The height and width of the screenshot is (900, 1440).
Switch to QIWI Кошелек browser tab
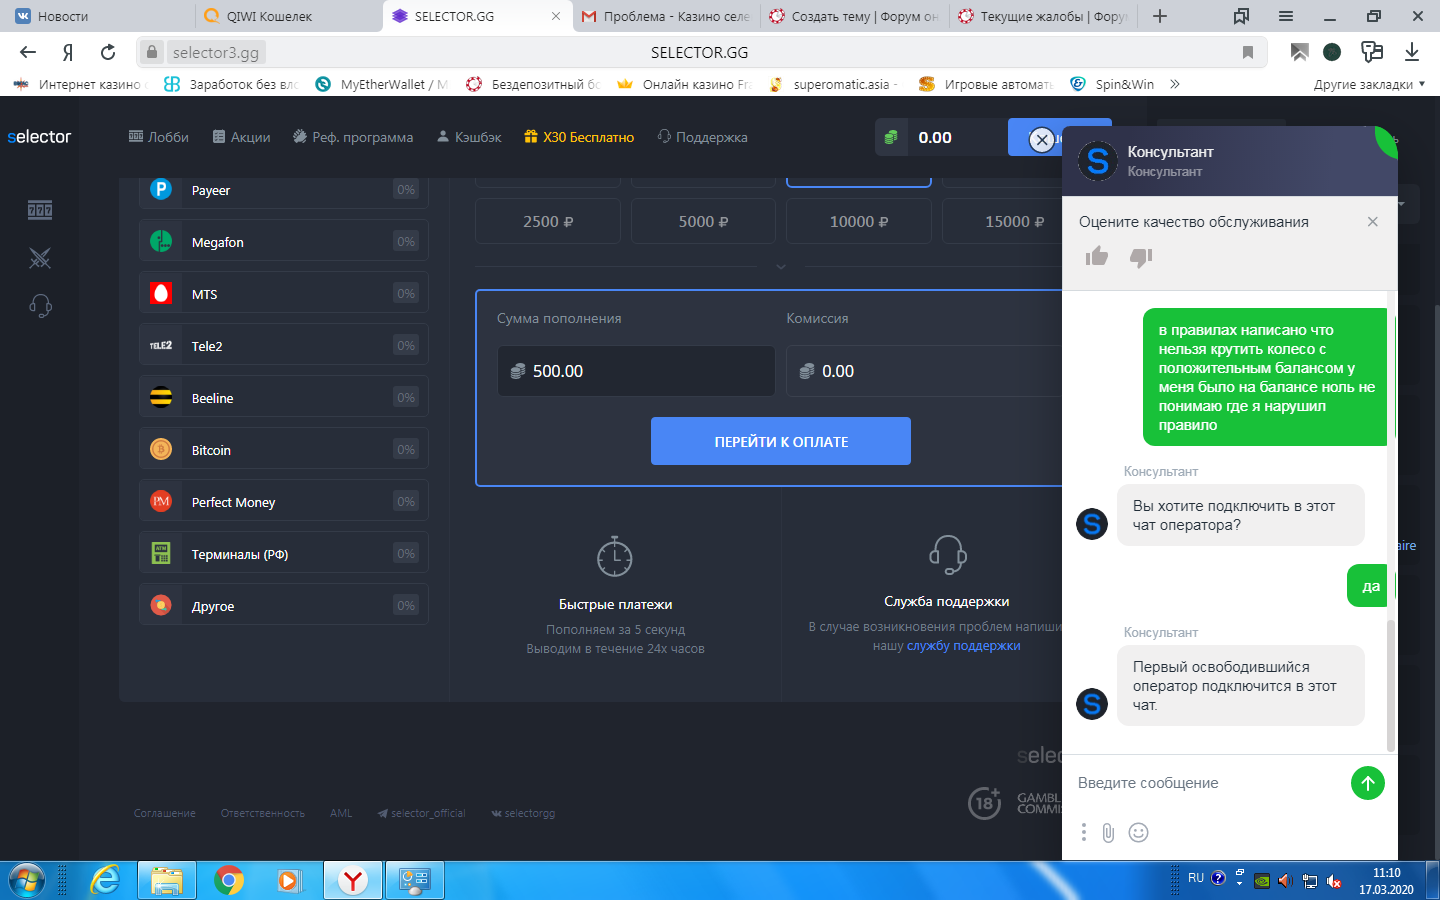pyautogui.click(x=288, y=16)
